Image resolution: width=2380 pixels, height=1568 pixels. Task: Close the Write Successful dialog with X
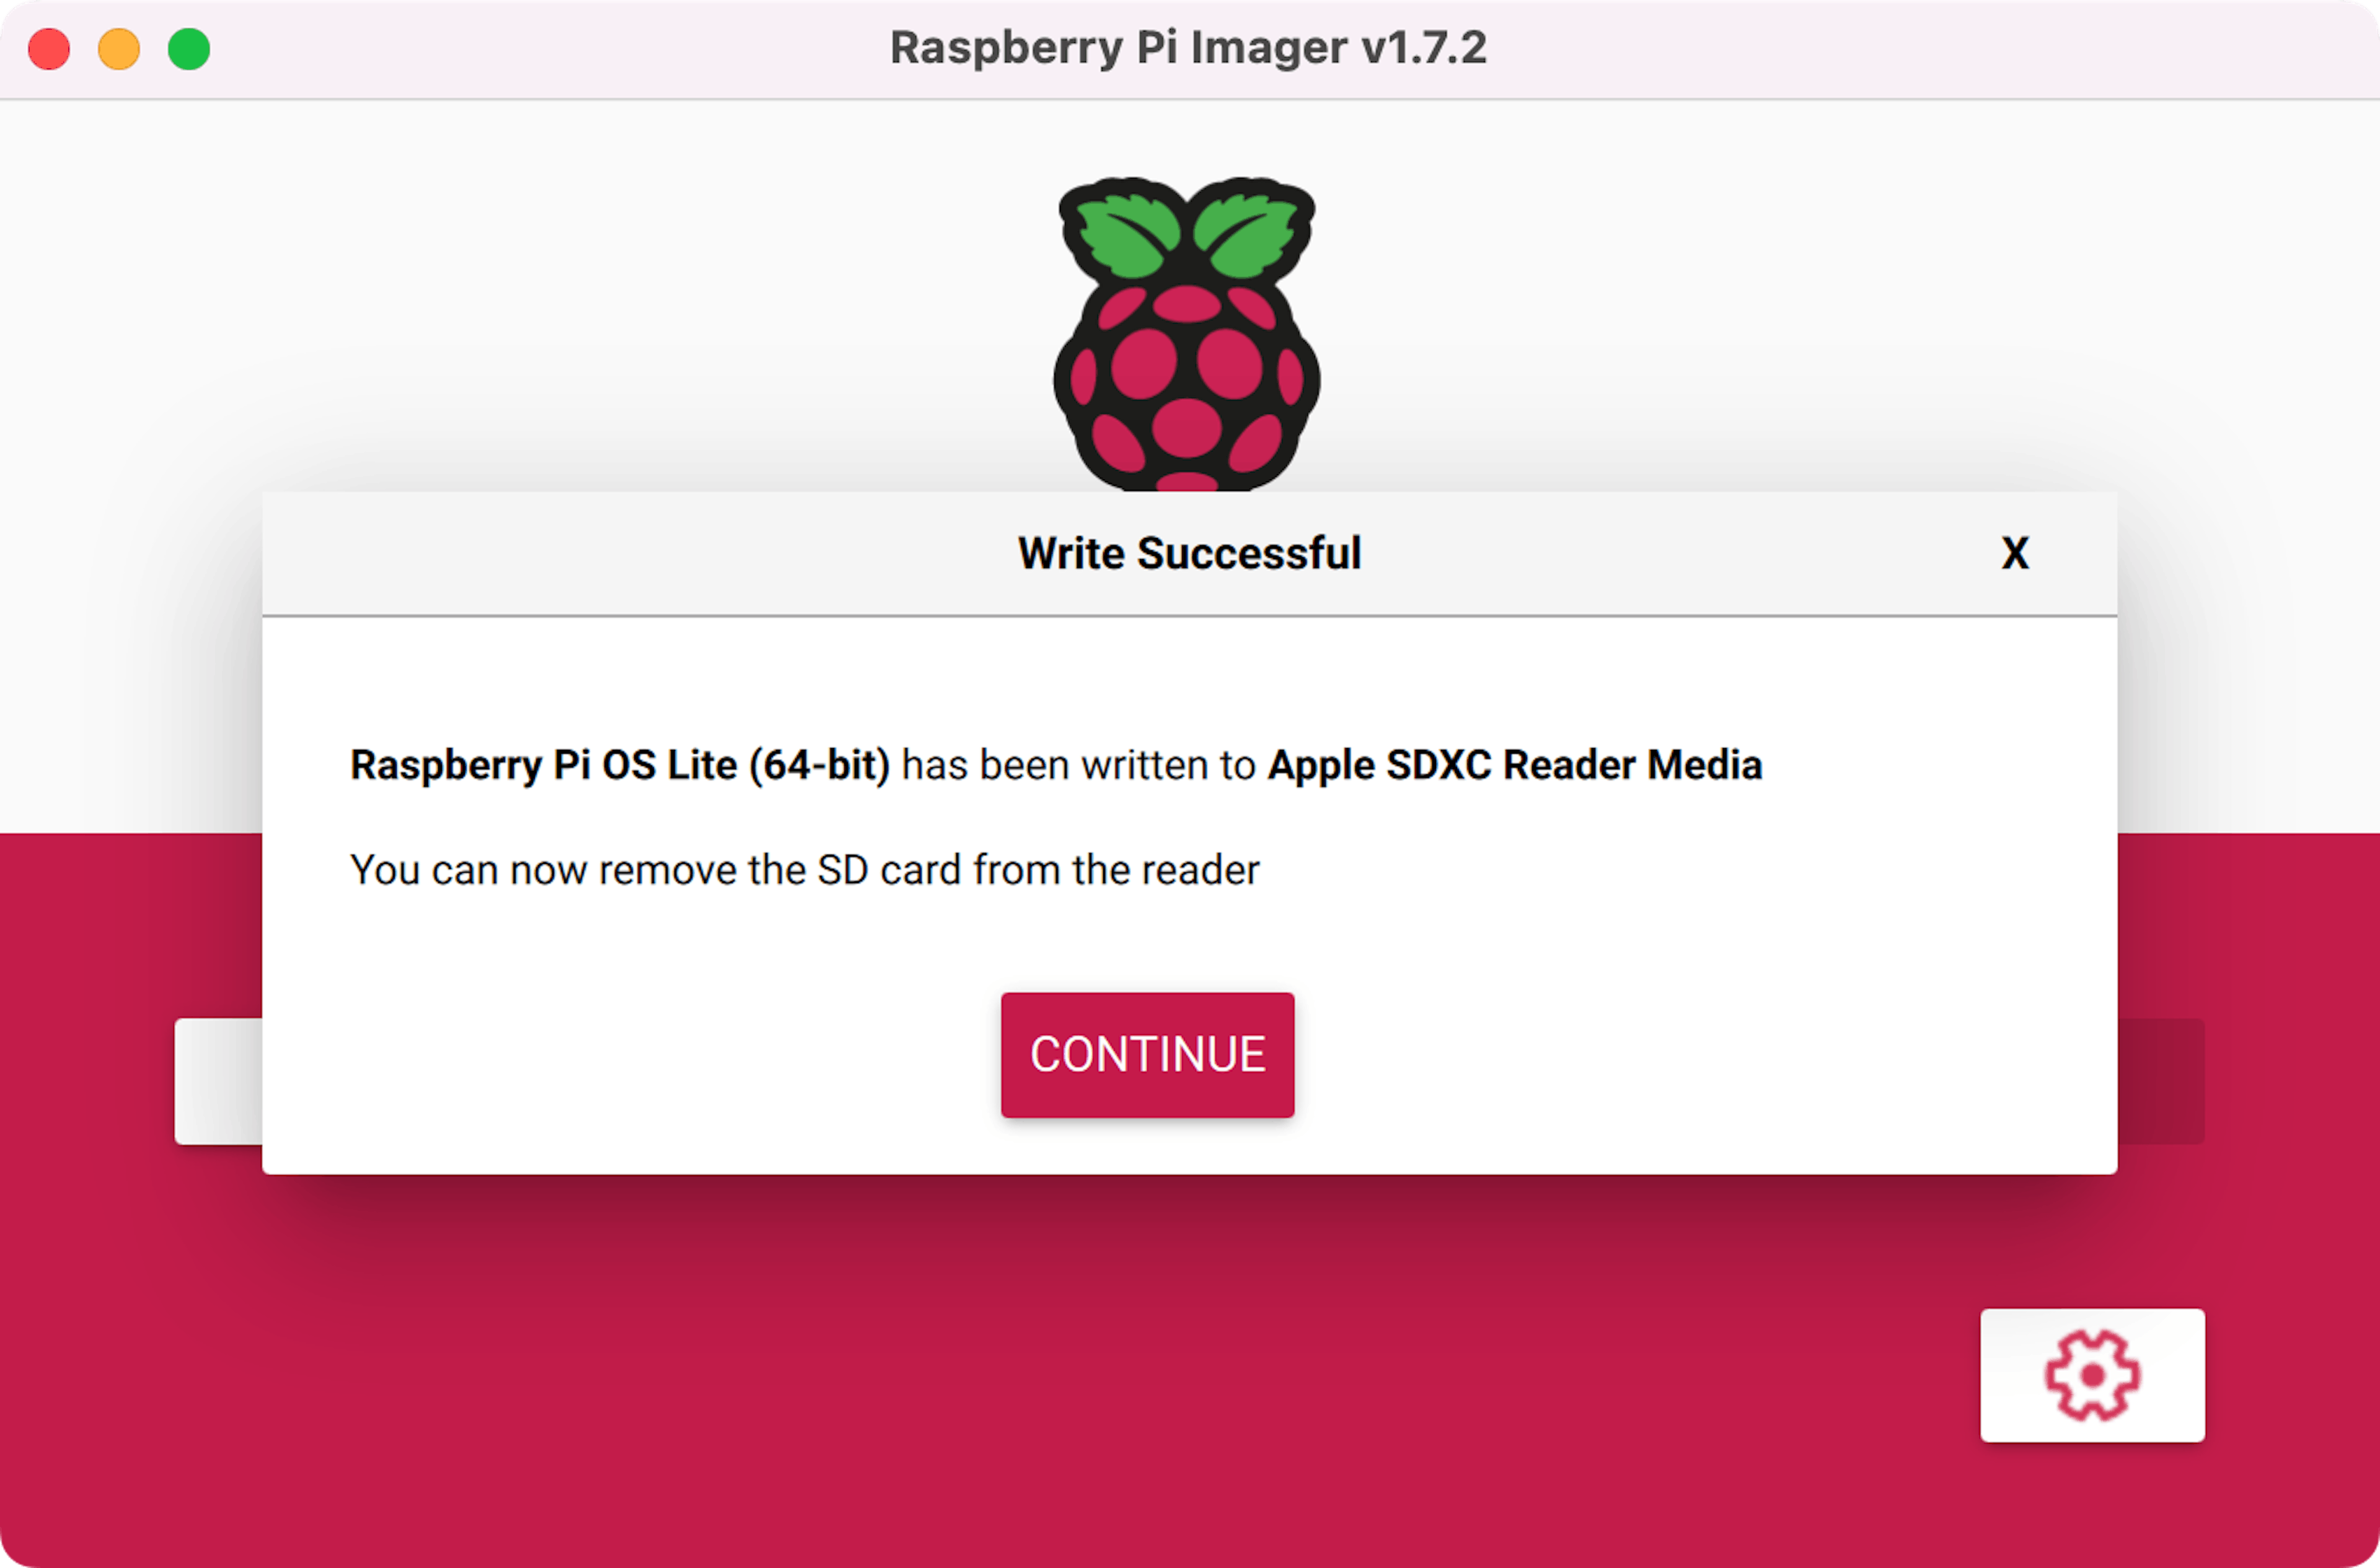[x=2015, y=553]
